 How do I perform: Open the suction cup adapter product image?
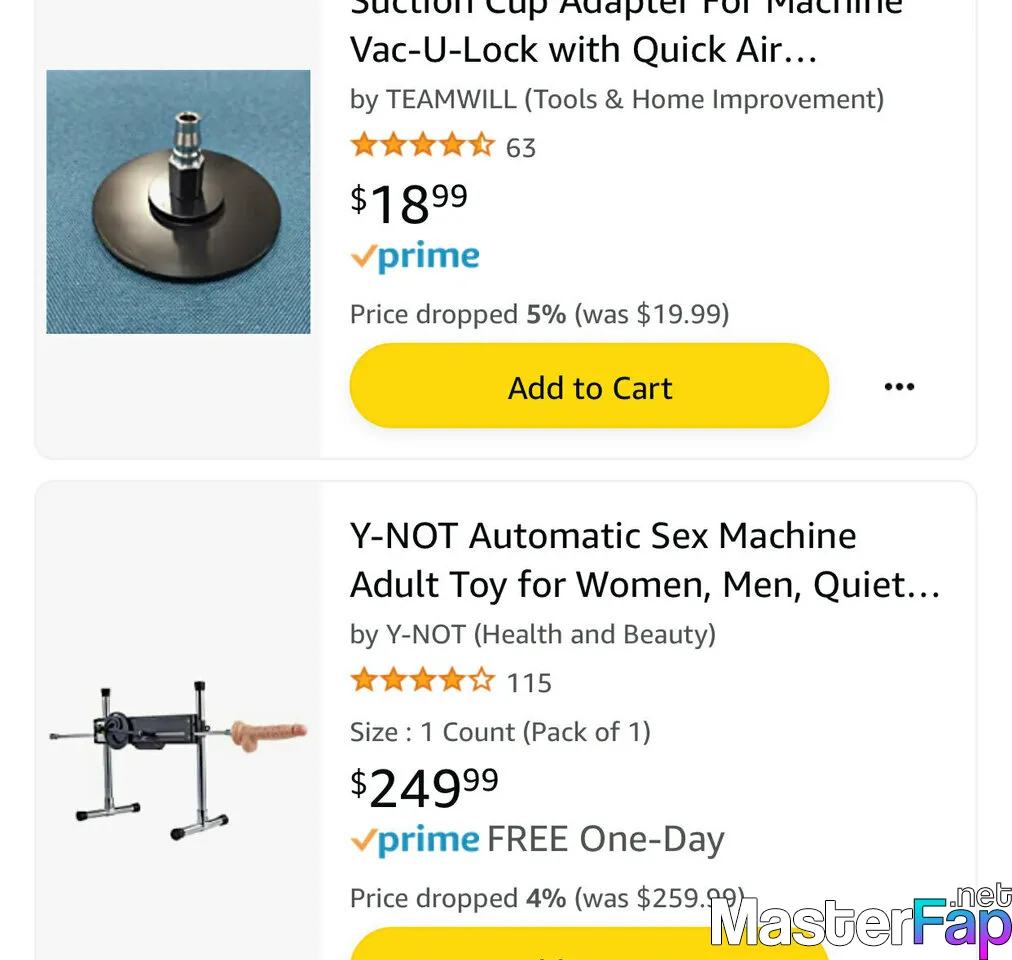tap(178, 201)
